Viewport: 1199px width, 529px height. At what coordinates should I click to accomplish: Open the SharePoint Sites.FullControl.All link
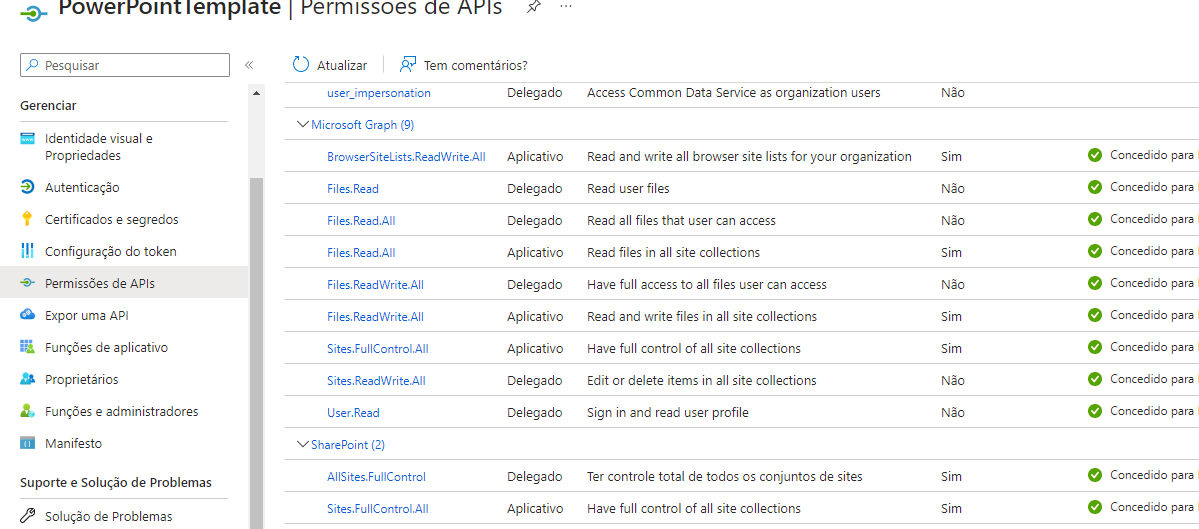click(378, 509)
